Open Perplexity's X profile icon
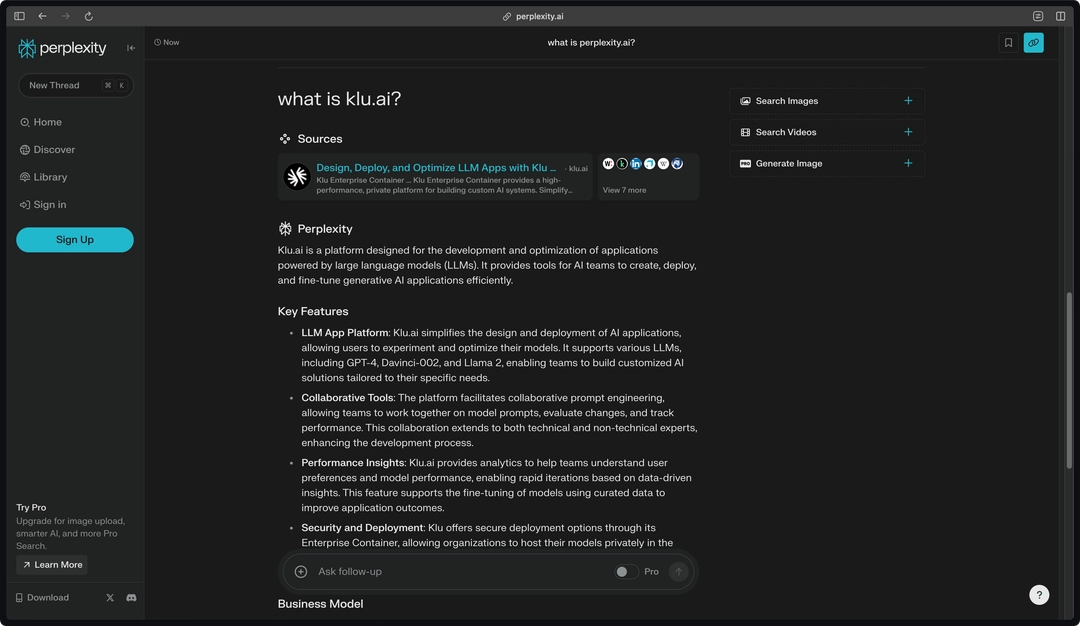 pos(109,597)
